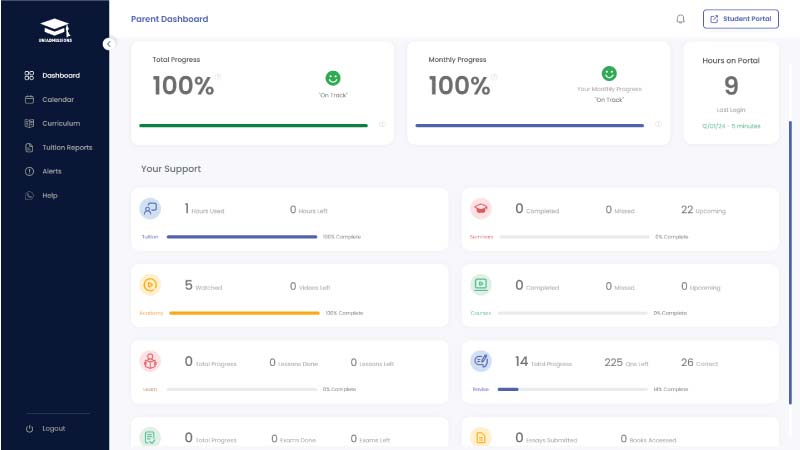Image resolution: width=800 pixels, height=450 pixels.
Task: Click the Academy card's orange play icon
Action: 150,285
